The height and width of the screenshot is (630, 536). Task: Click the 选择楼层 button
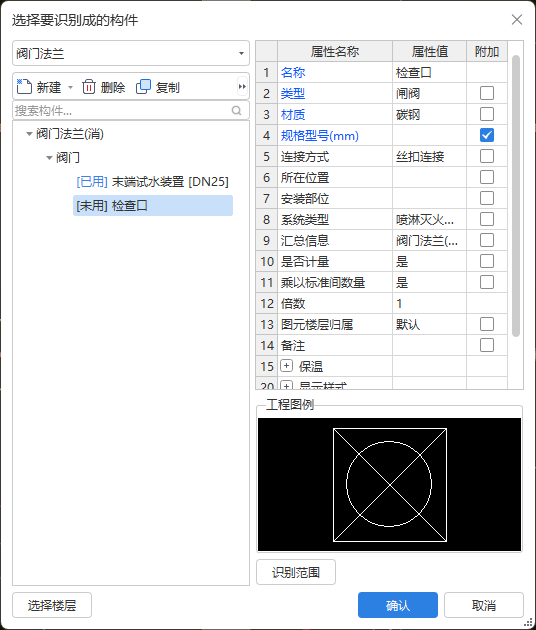point(52,605)
